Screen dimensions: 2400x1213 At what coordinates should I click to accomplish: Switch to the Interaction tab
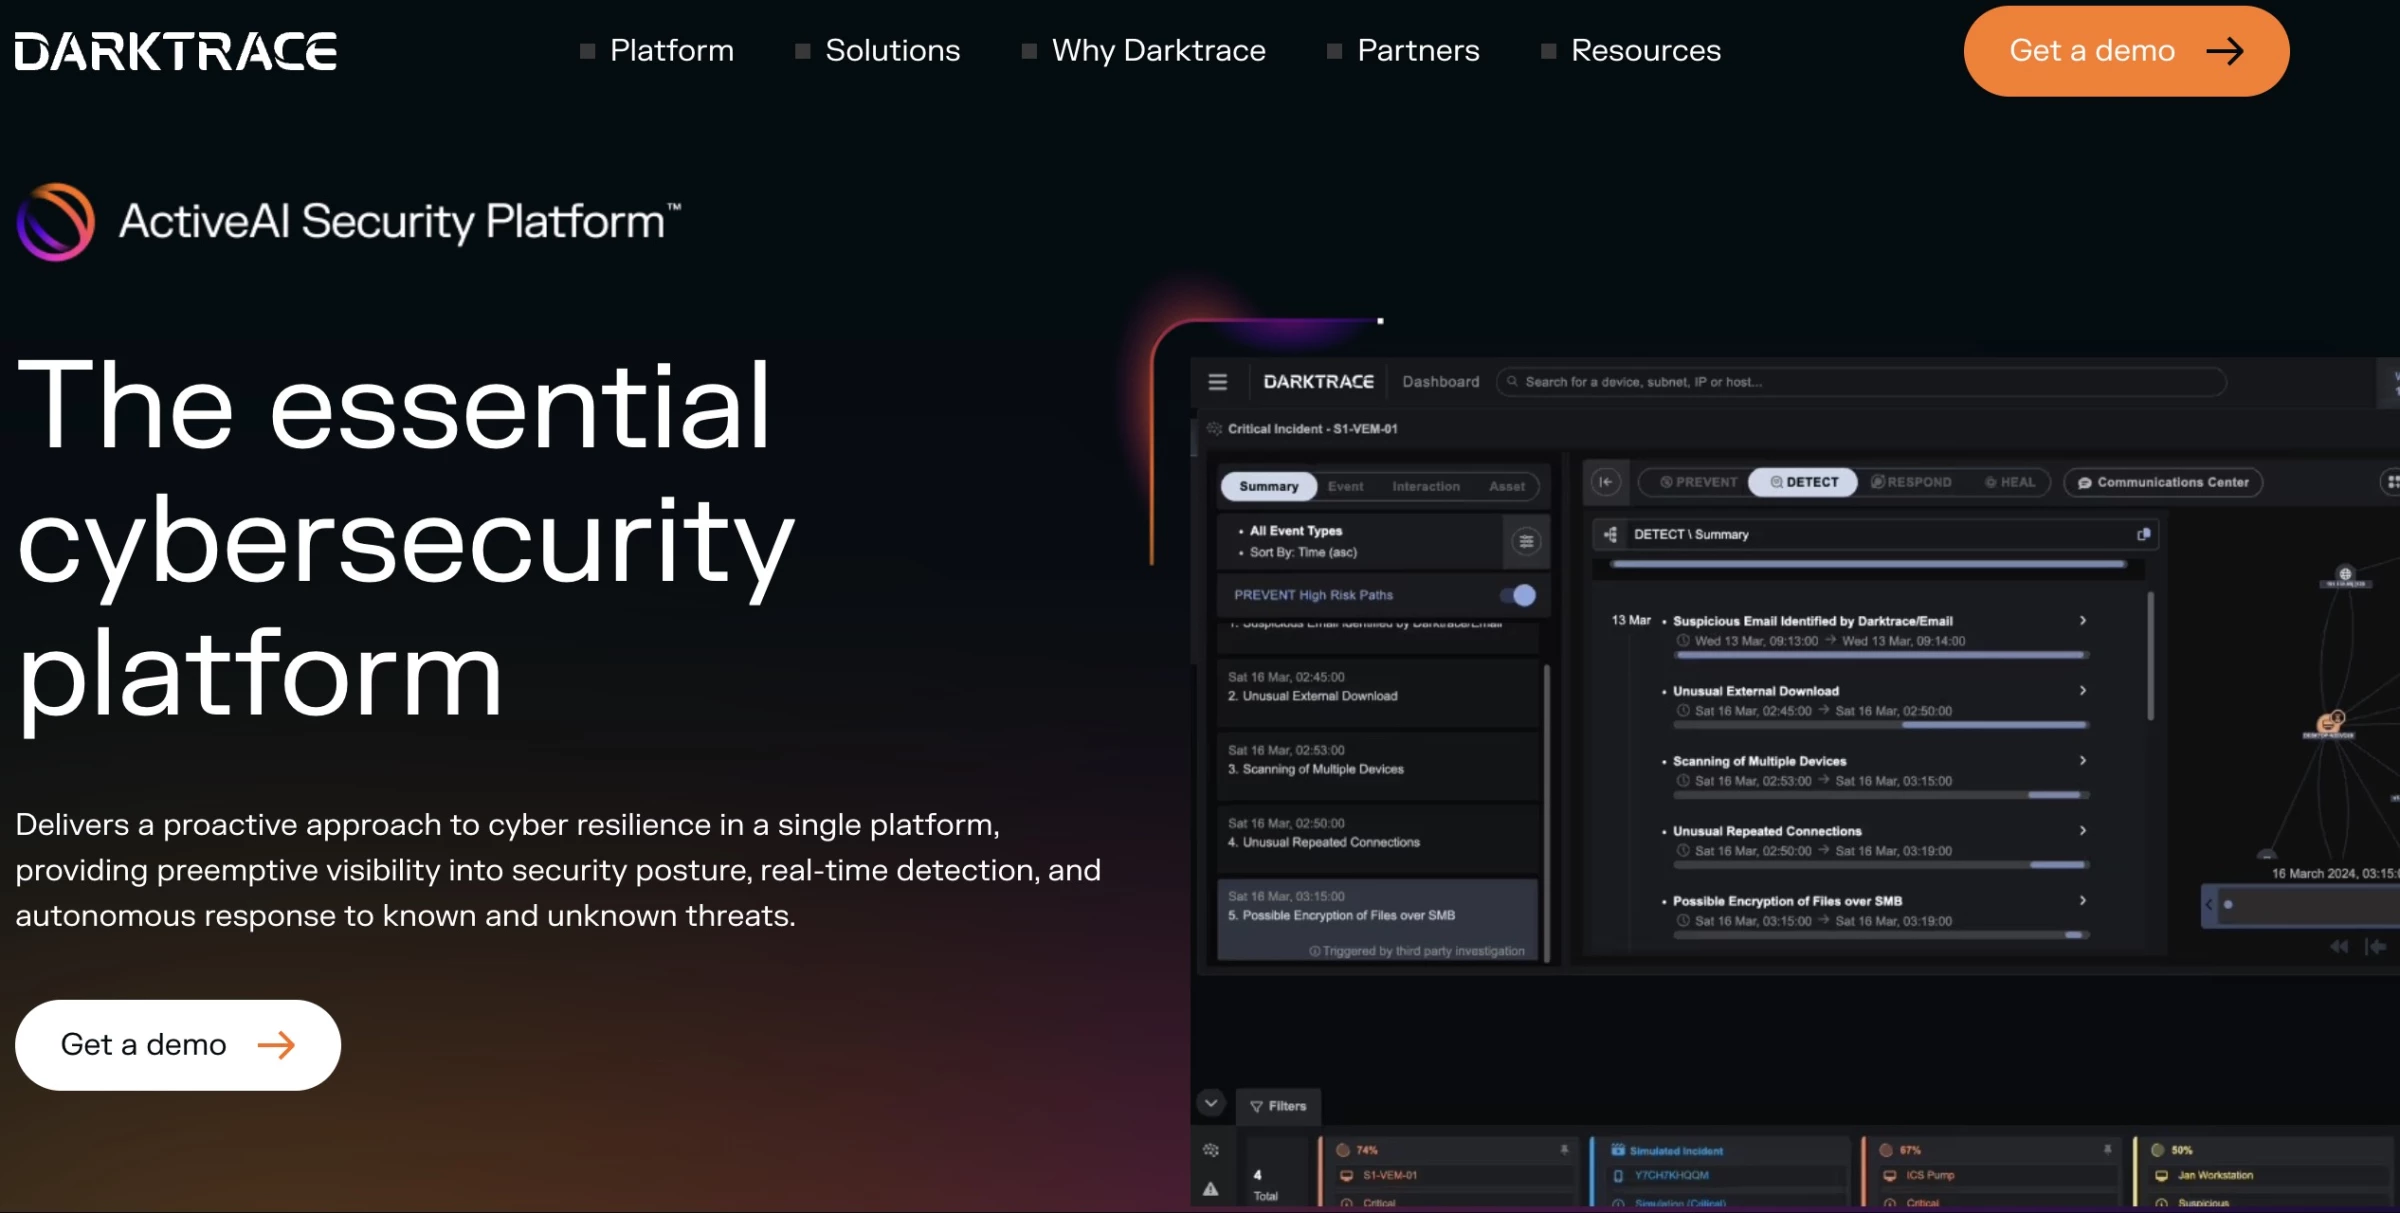(x=1426, y=486)
